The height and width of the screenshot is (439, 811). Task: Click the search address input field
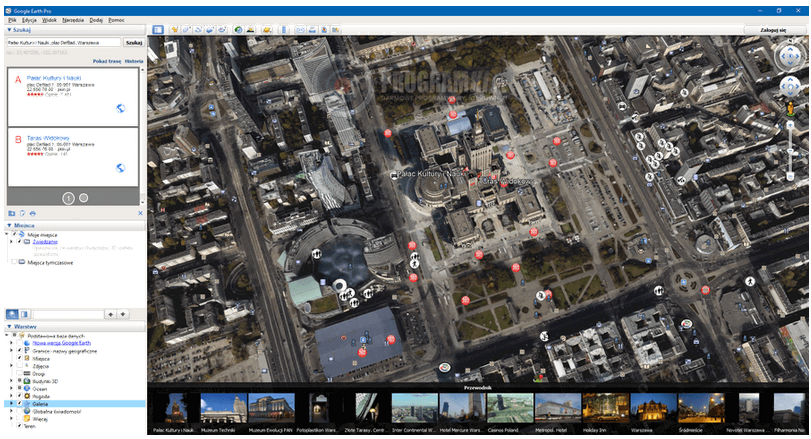pyautogui.click(x=64, y=42)
